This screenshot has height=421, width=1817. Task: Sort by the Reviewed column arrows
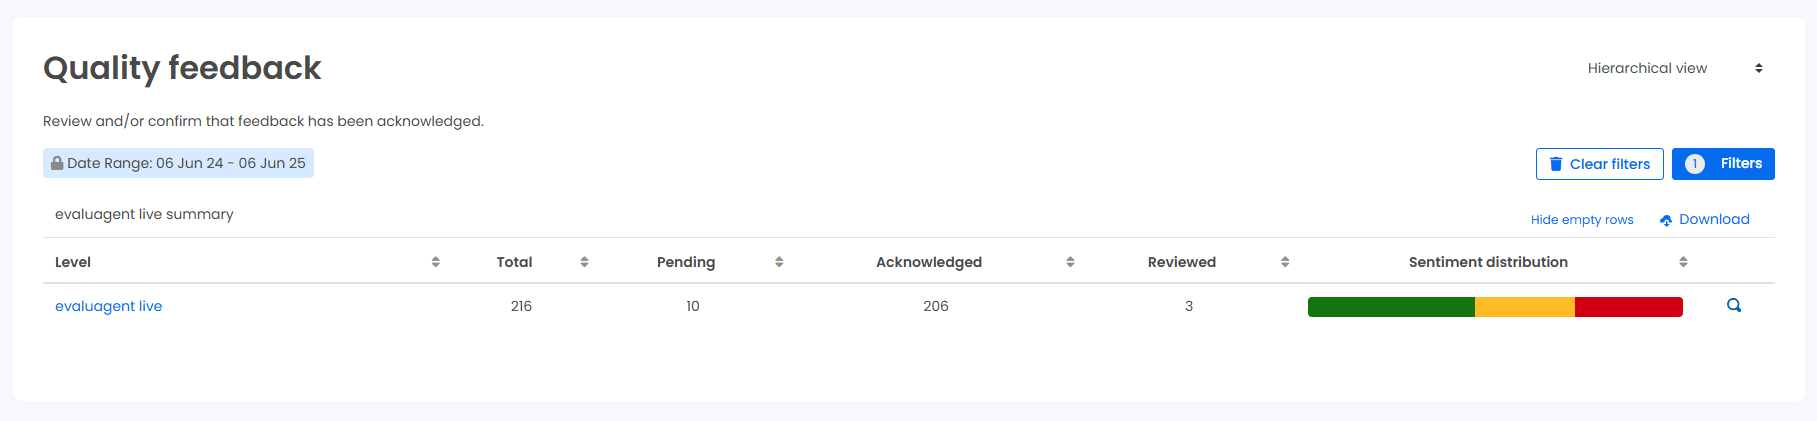pyautogui.click(x=1285, y=262)
